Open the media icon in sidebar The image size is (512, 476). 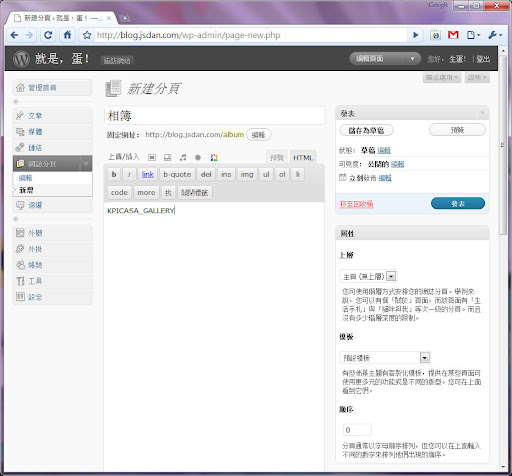click(20, 132)
